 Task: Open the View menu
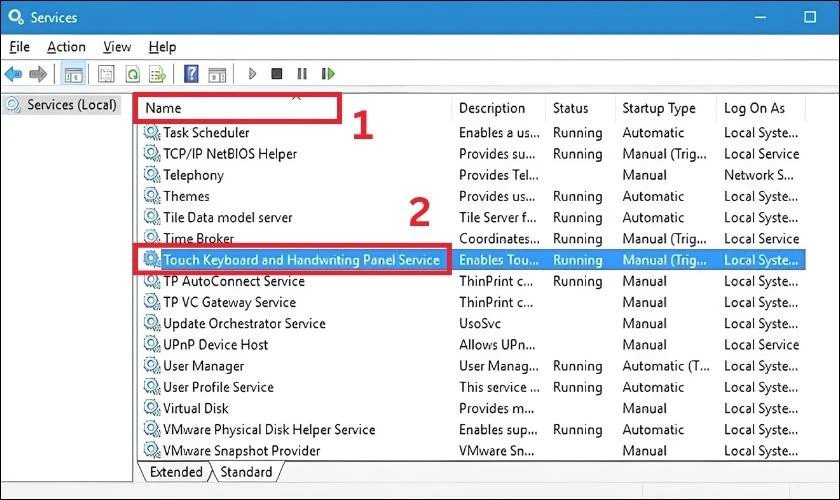coord(117,47)
